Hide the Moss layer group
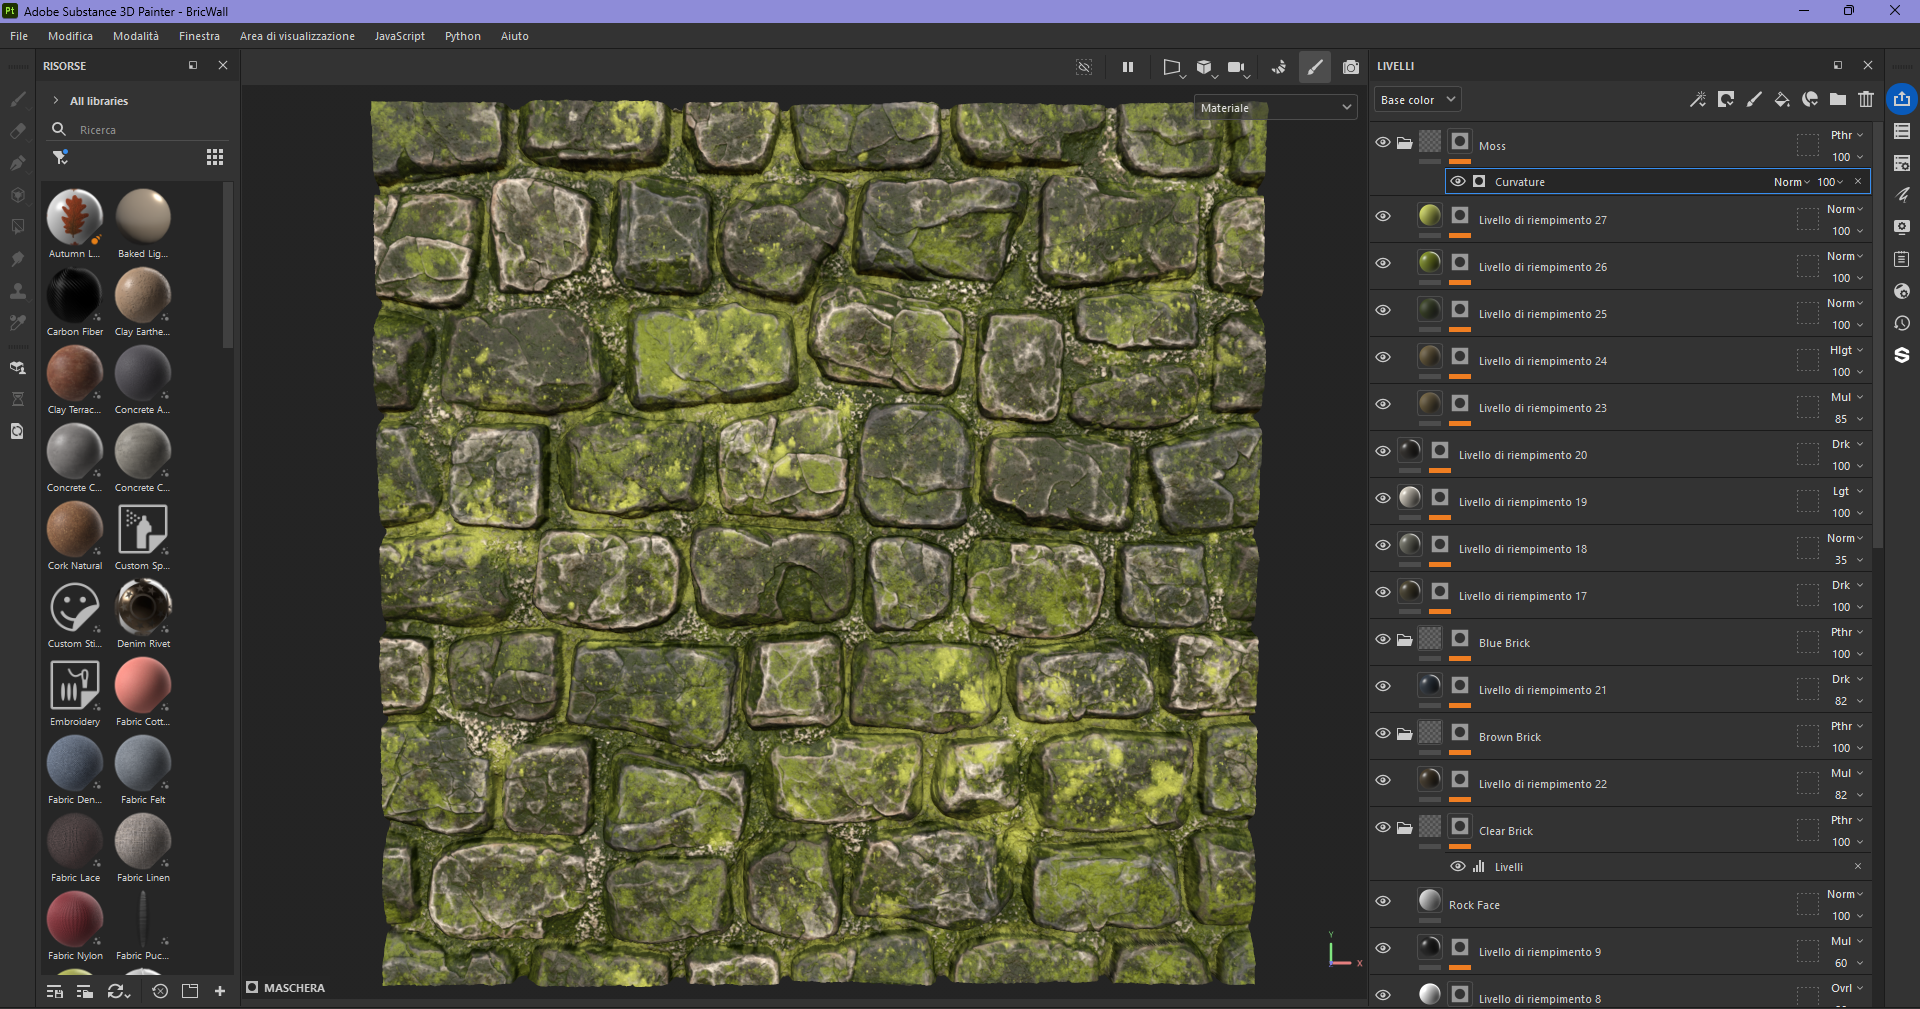The height and width of the screenshot is (1009, 1920). 1383,143
